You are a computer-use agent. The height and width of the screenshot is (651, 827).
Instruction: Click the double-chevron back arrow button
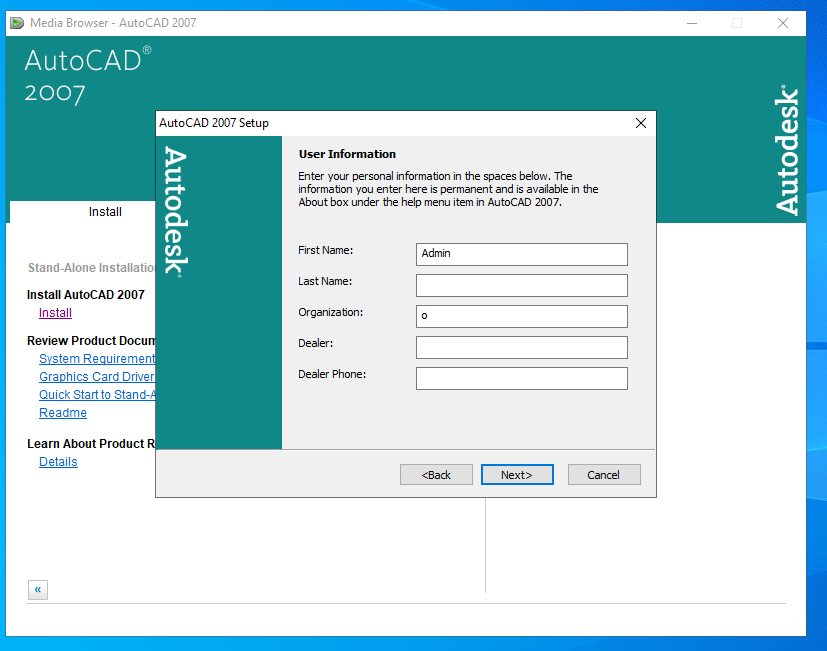coord(38,590)
